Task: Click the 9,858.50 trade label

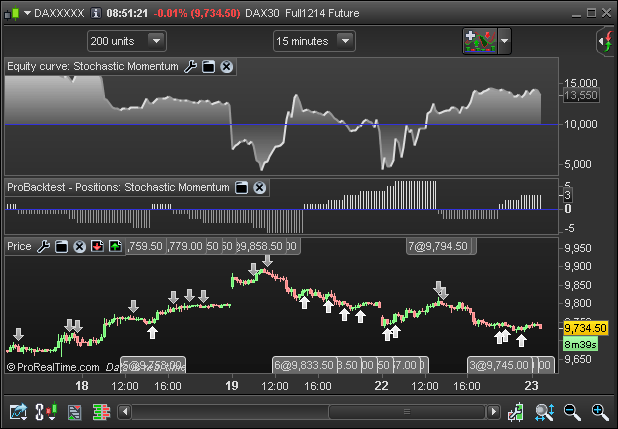Action: click(261, 246)
